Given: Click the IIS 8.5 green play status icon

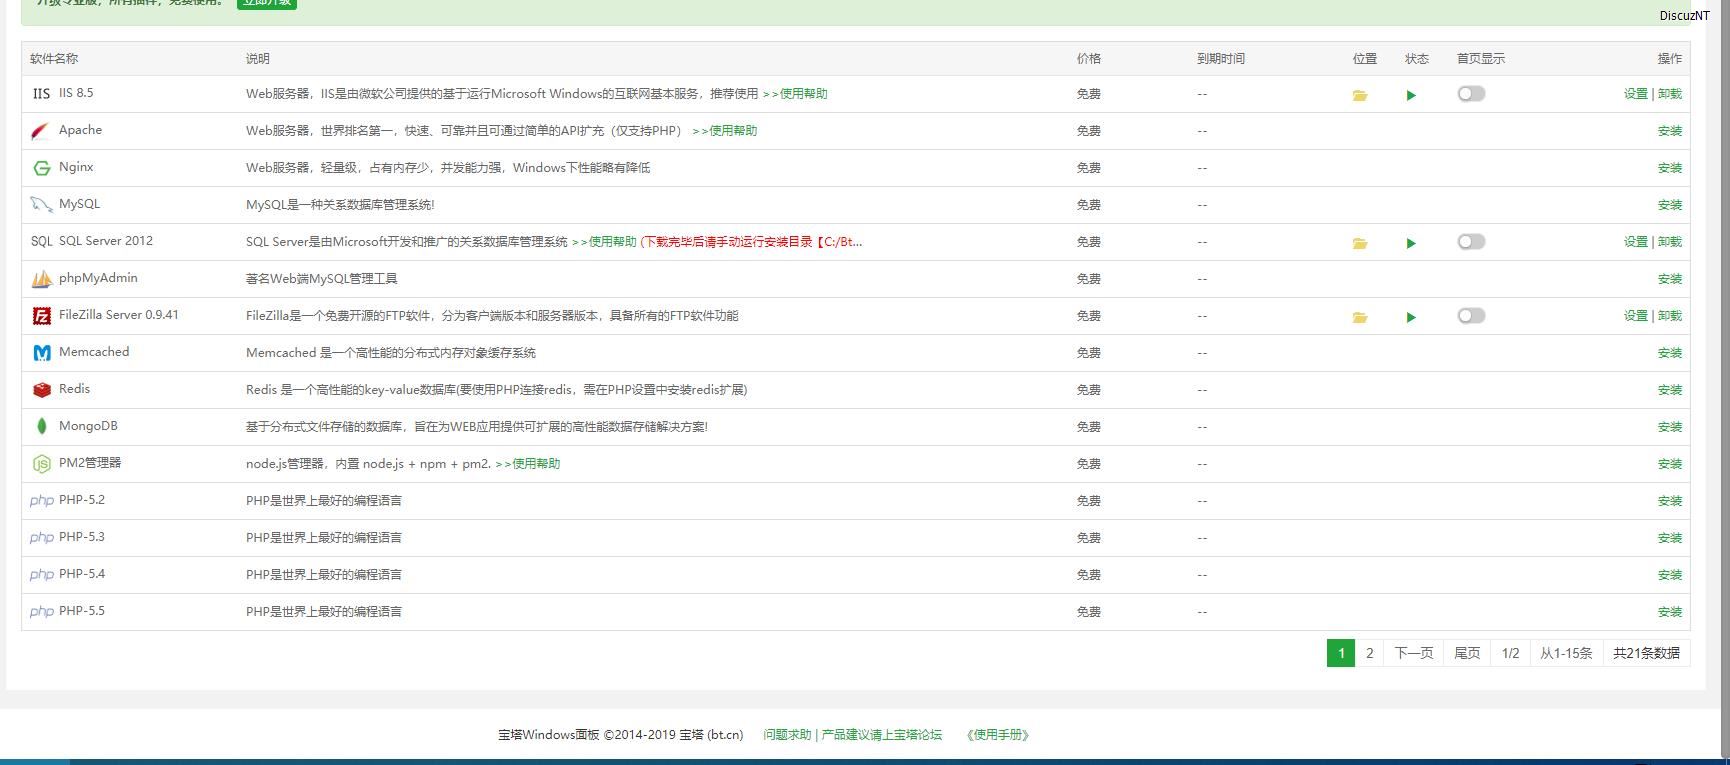Looking at the screenshot, I should 1411,96.
